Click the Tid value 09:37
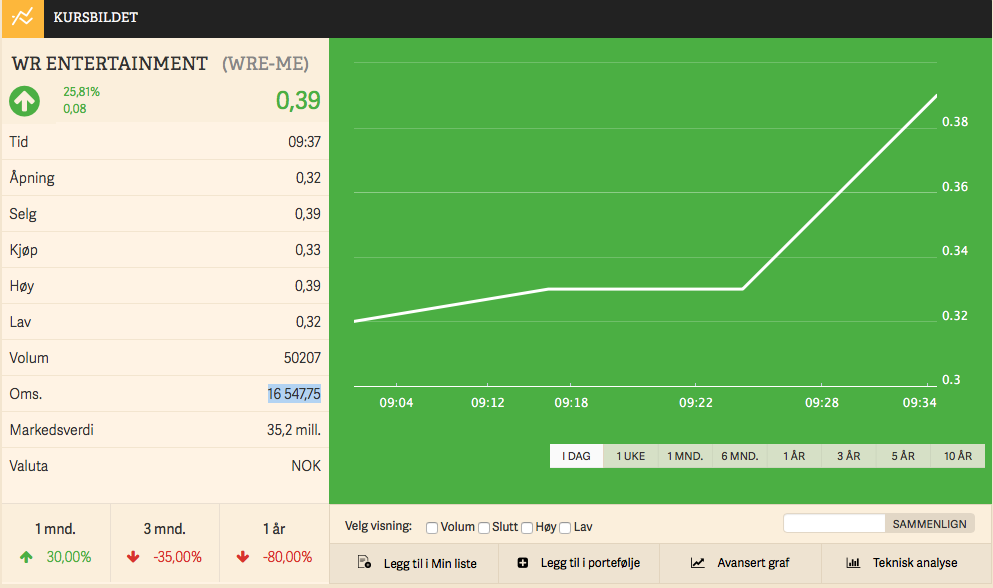The height and width of the screenshot is (588, 993). tap(305, 142)
